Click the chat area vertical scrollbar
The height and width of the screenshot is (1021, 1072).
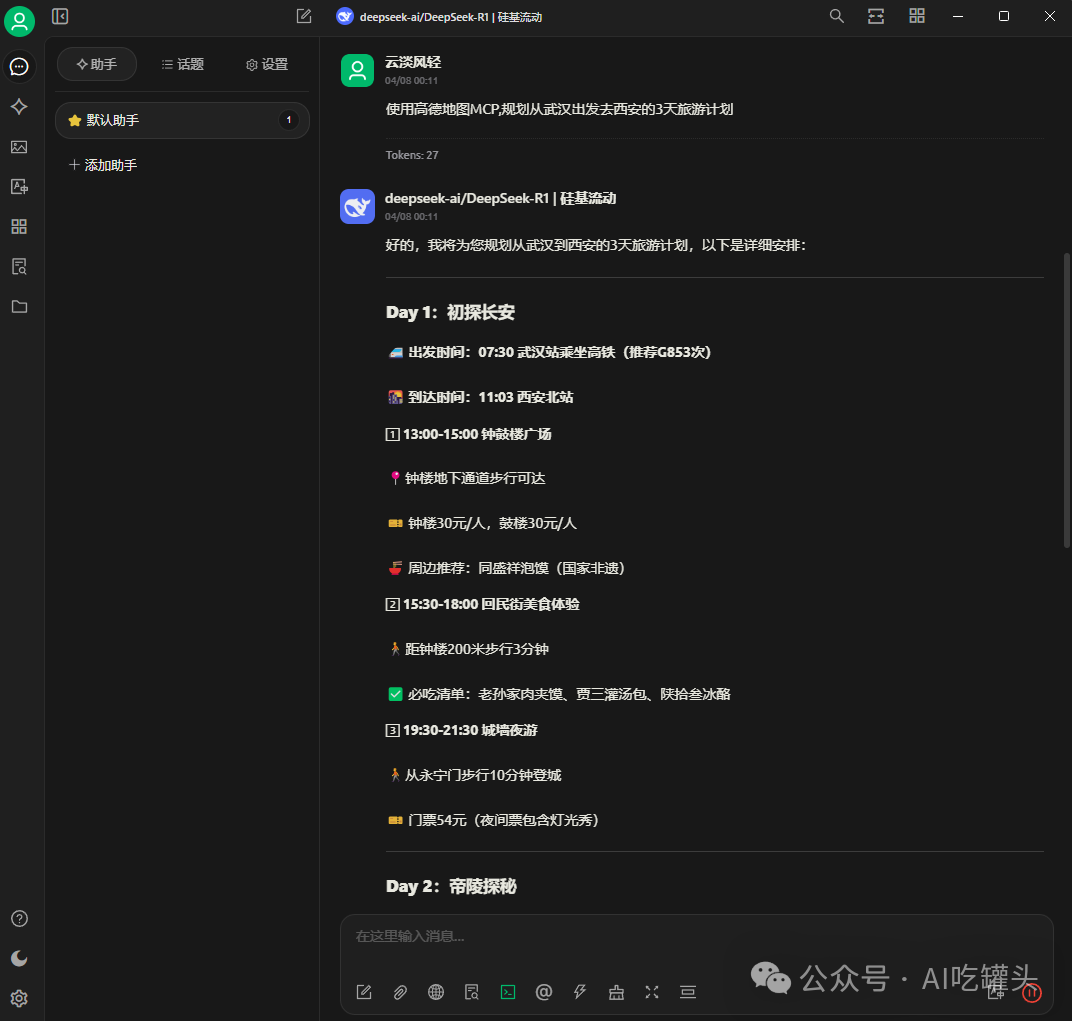point(1067,400)
